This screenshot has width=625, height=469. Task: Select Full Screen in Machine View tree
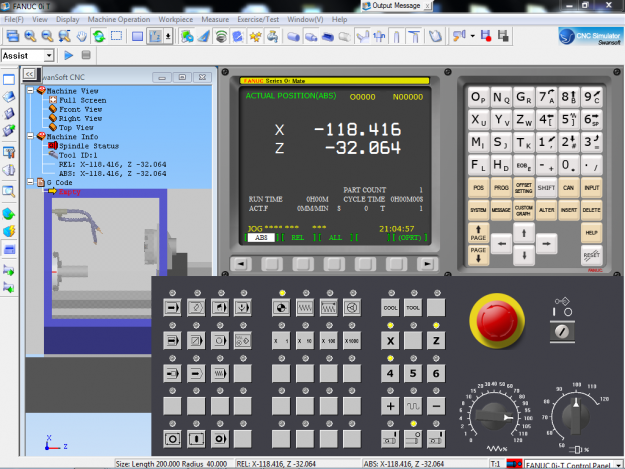83,100
